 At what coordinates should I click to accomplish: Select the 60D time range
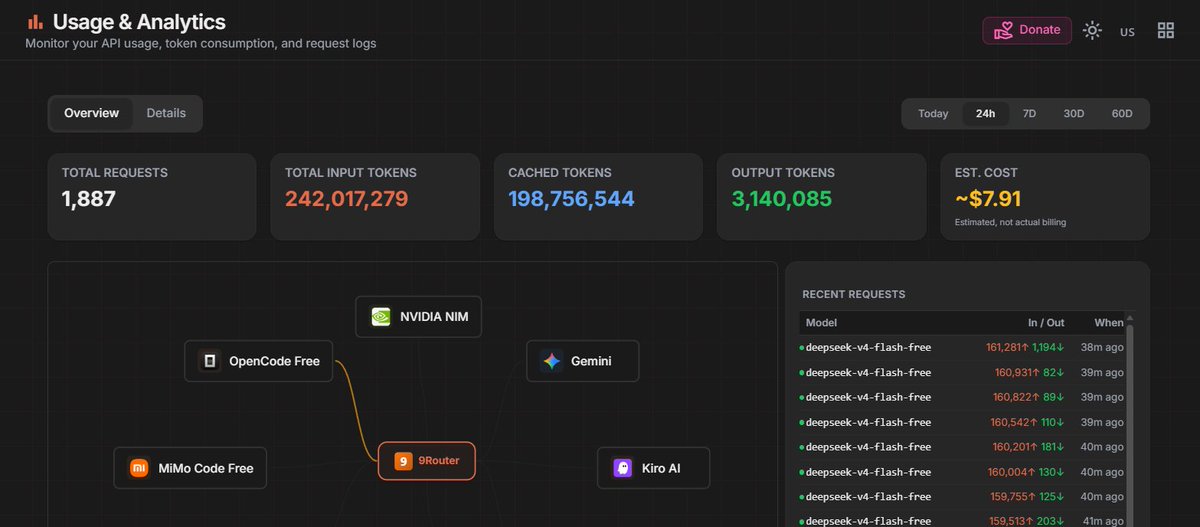(1122, 114)
